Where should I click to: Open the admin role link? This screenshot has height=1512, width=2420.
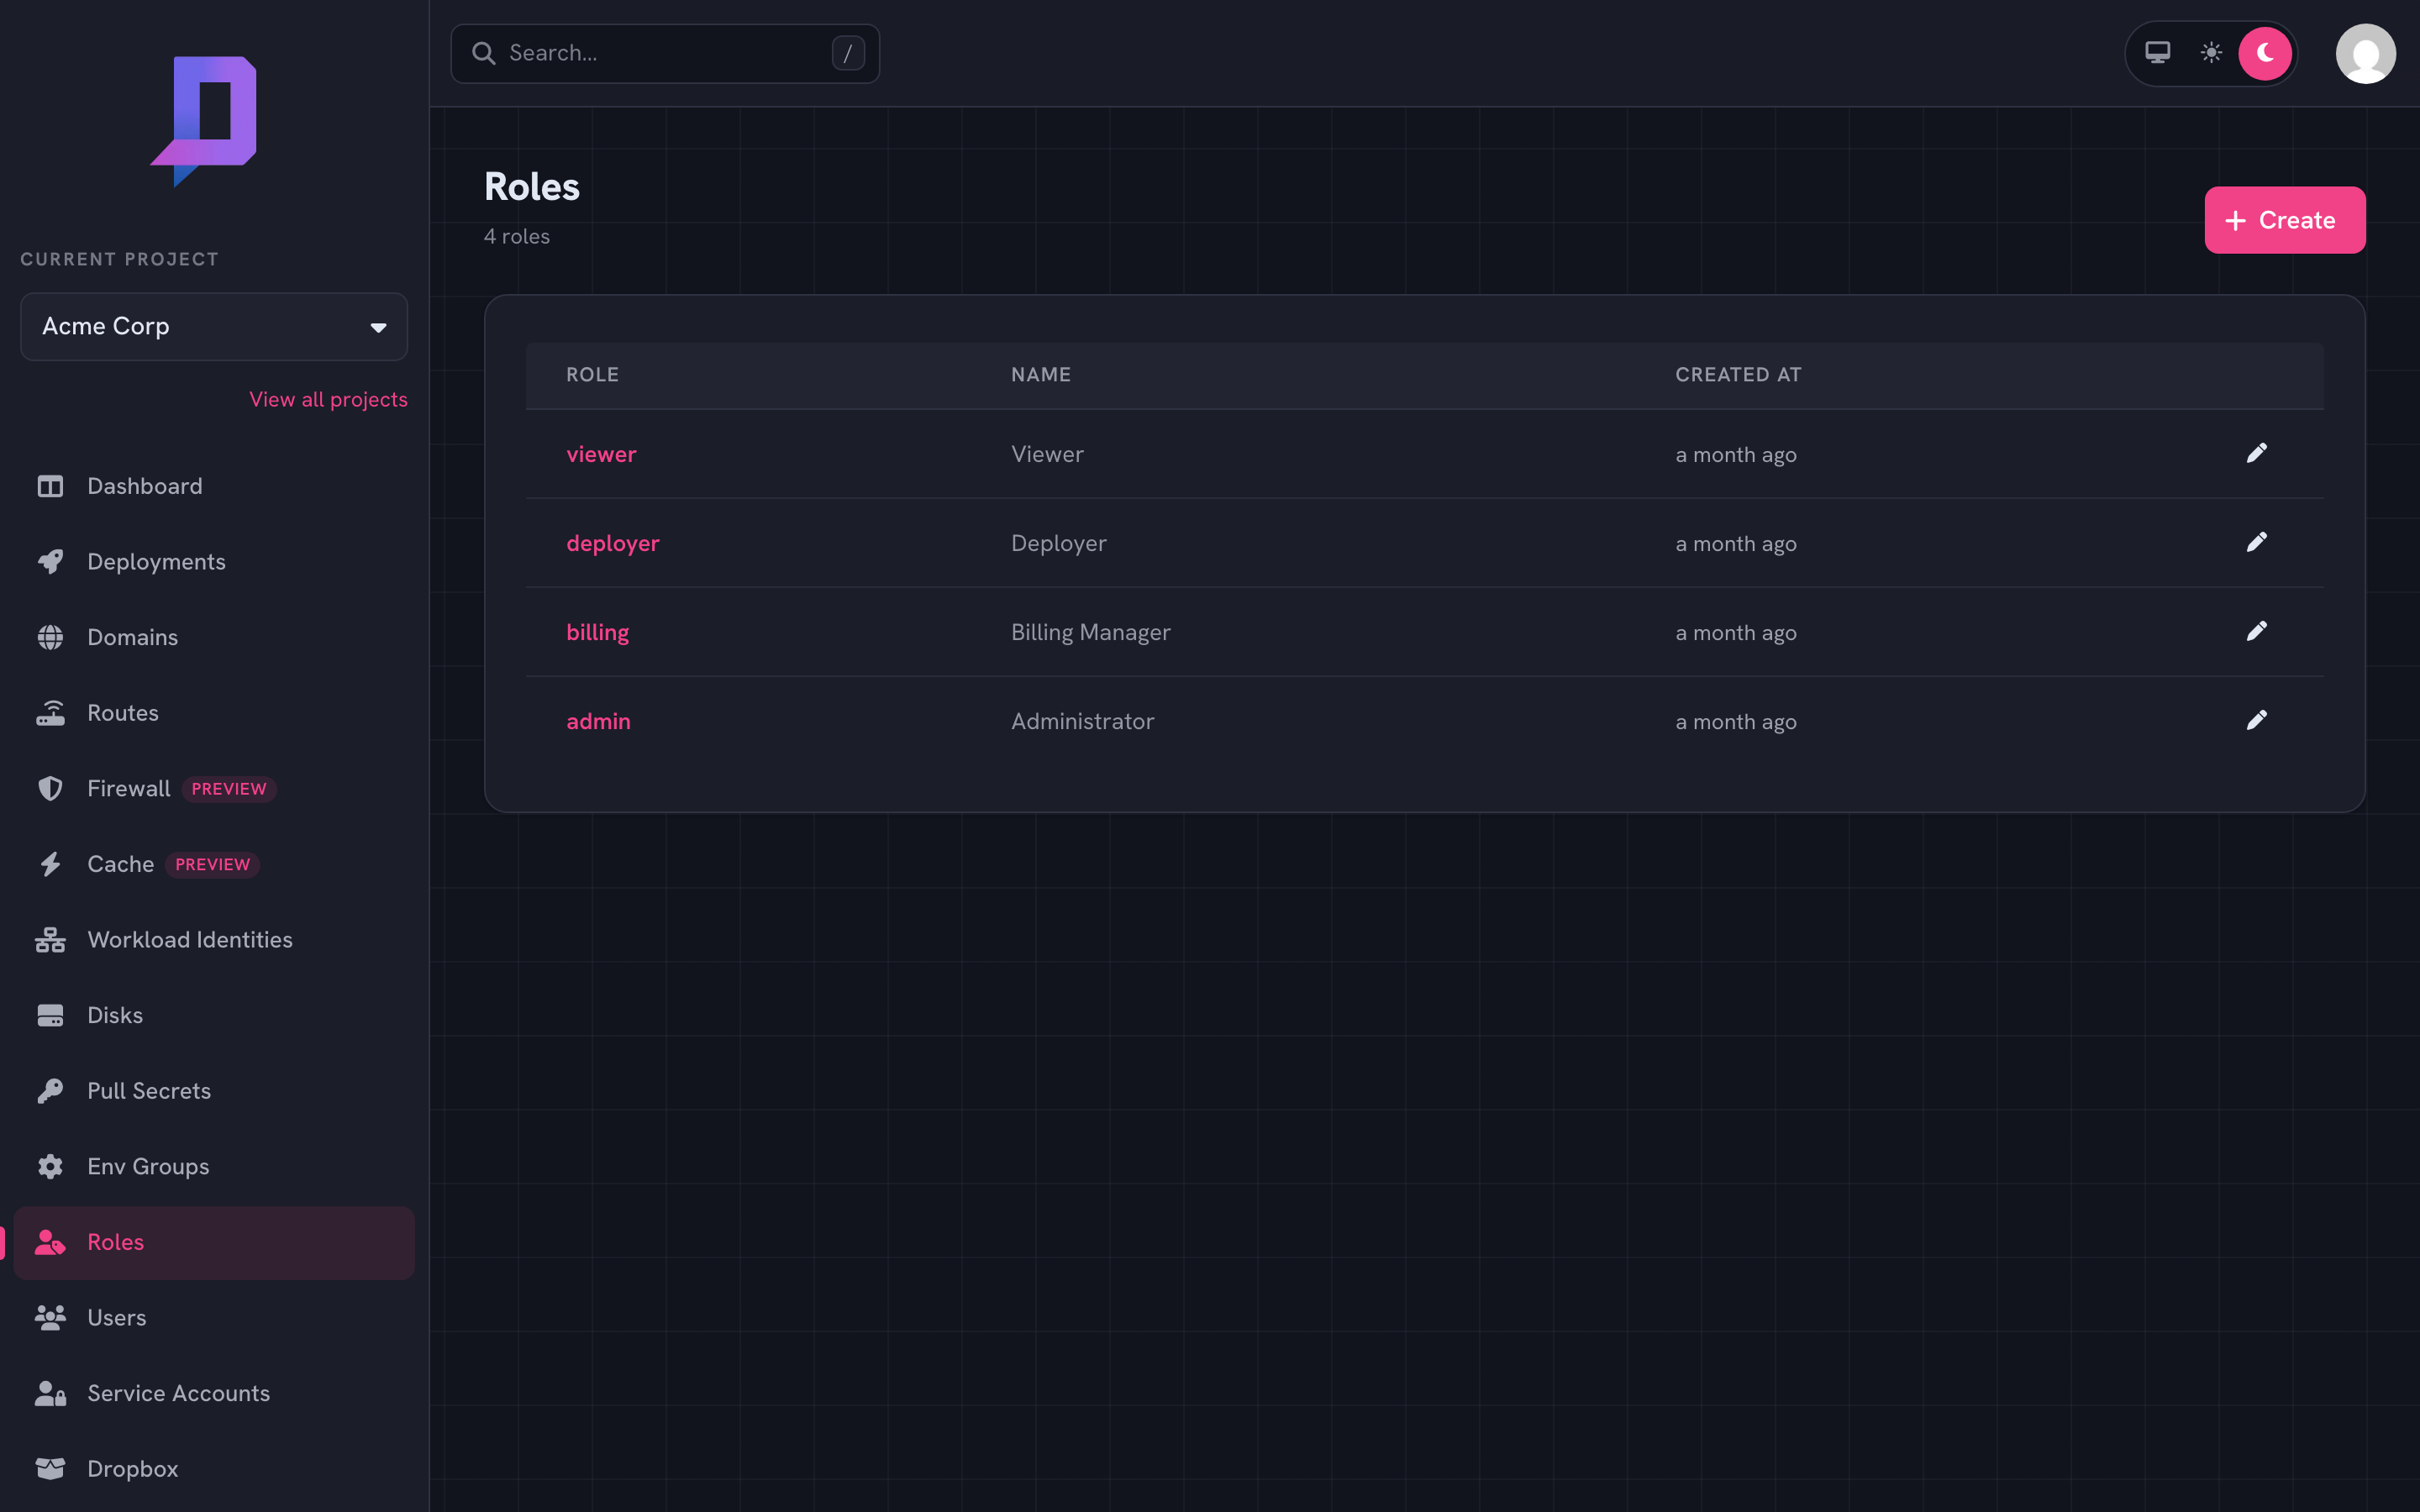pyautogui.click(x=598, y=721)
